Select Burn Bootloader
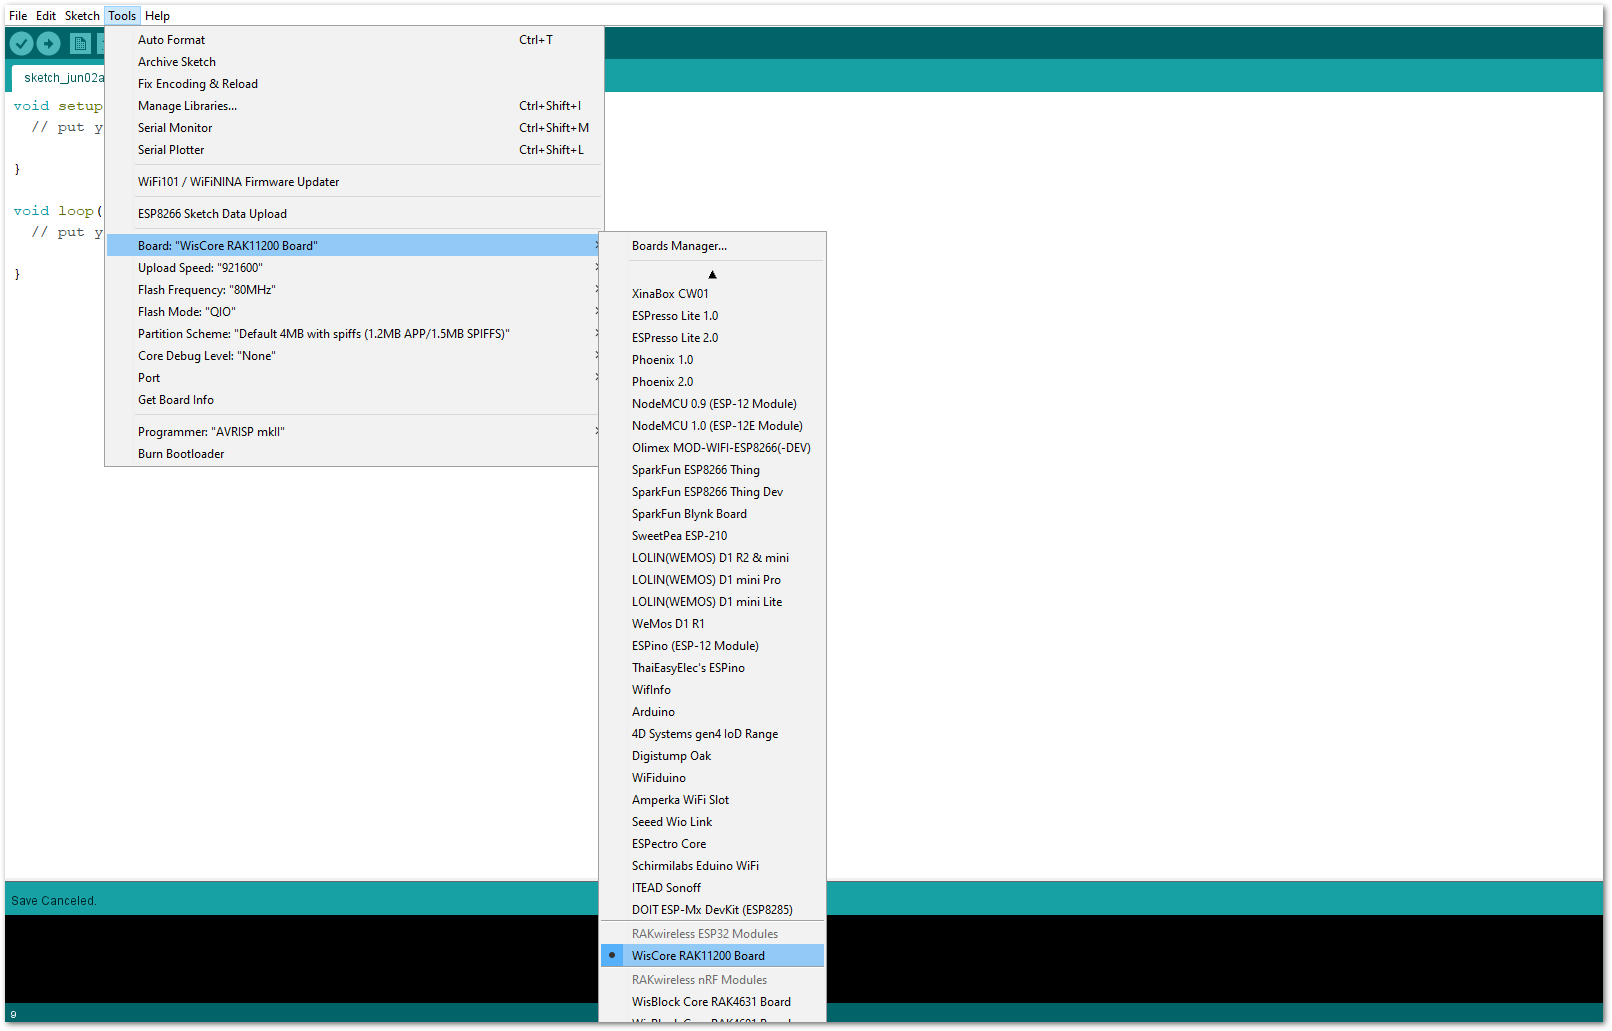This screenshot has height=1031, width=1612. click(354, 454)
